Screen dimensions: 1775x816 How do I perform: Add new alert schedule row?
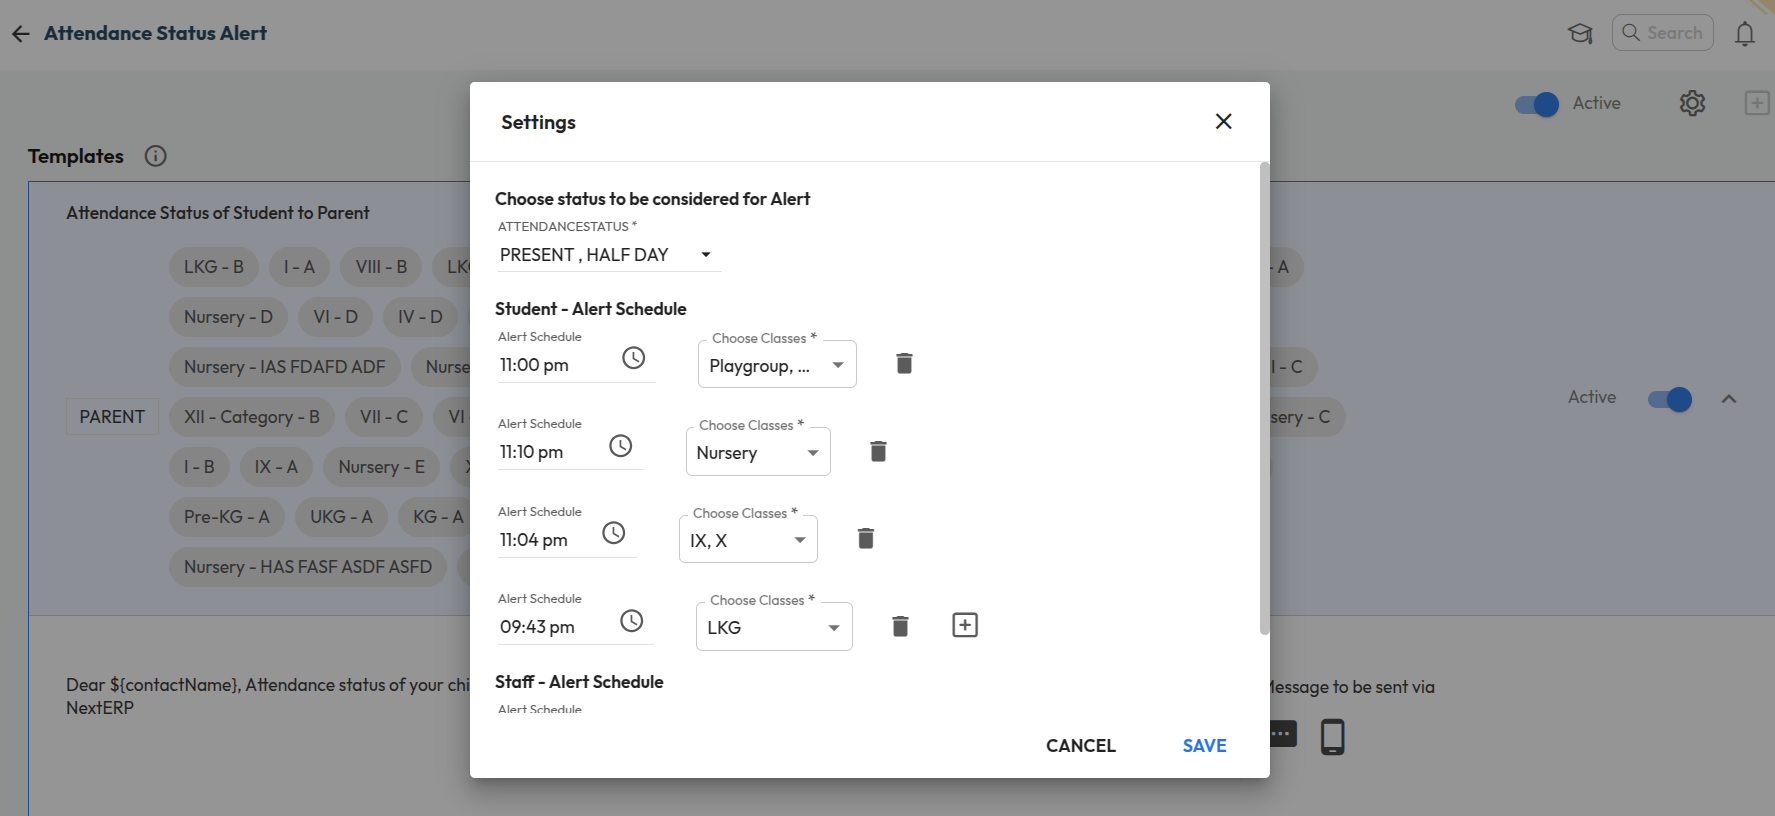tap(964, 625)
